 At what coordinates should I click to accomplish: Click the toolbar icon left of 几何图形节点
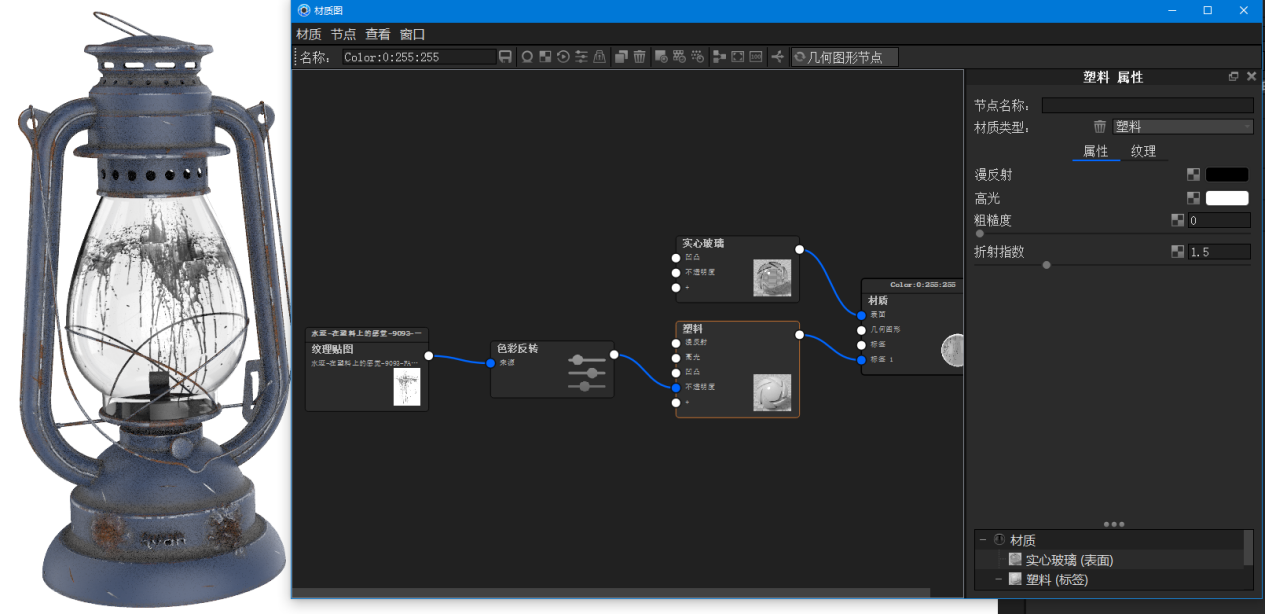point(777,57)
